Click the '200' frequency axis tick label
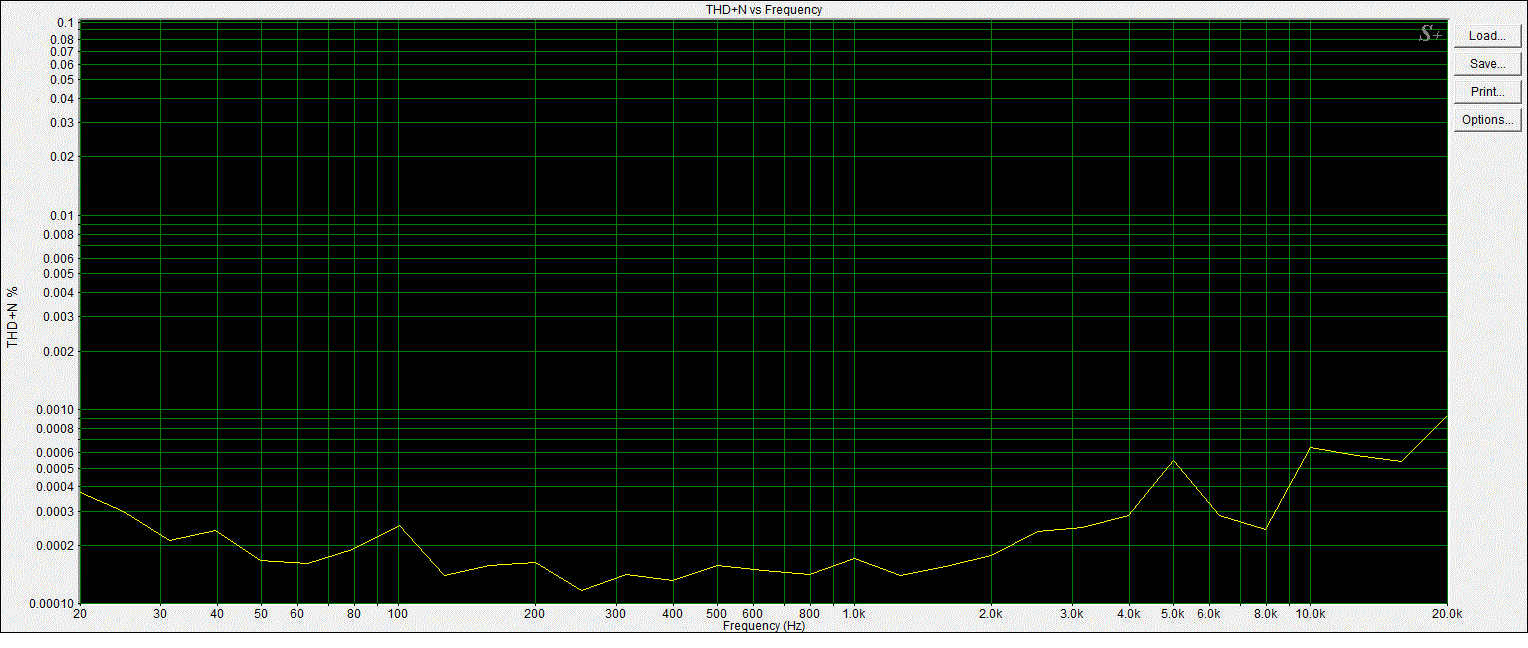This screenshot has width=1528, height=648. (535, 614)
